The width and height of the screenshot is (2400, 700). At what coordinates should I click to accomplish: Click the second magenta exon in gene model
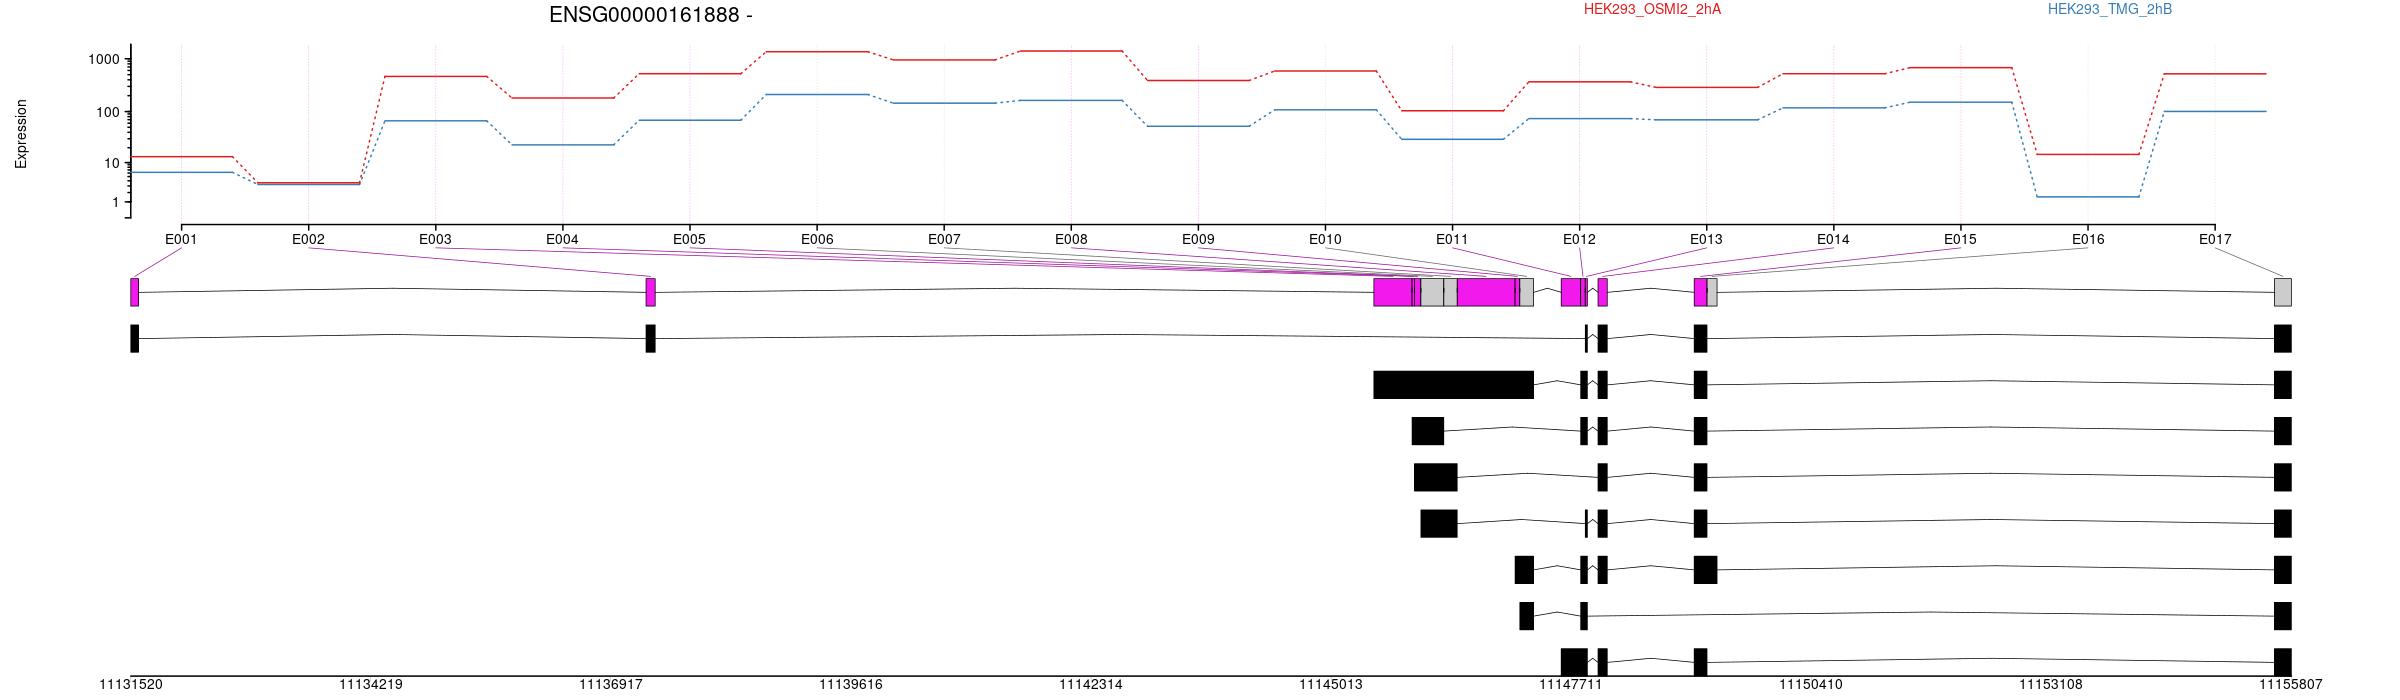[x=651, y=292]
